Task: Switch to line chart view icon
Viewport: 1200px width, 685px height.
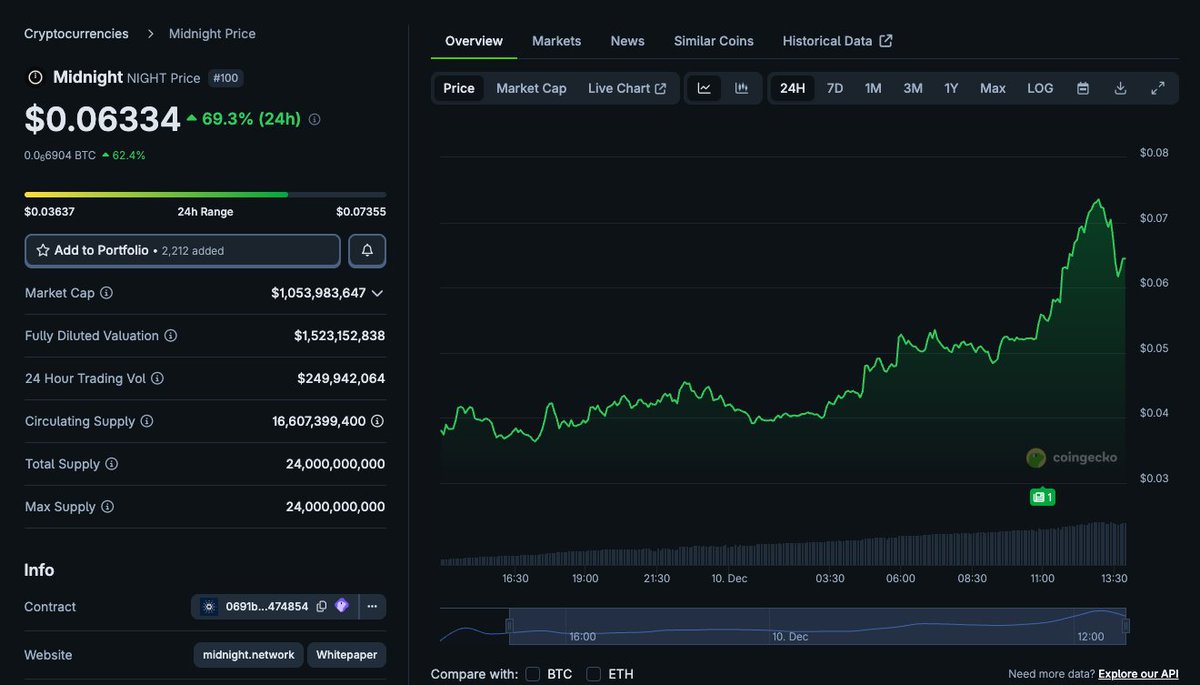Action: 704,88
